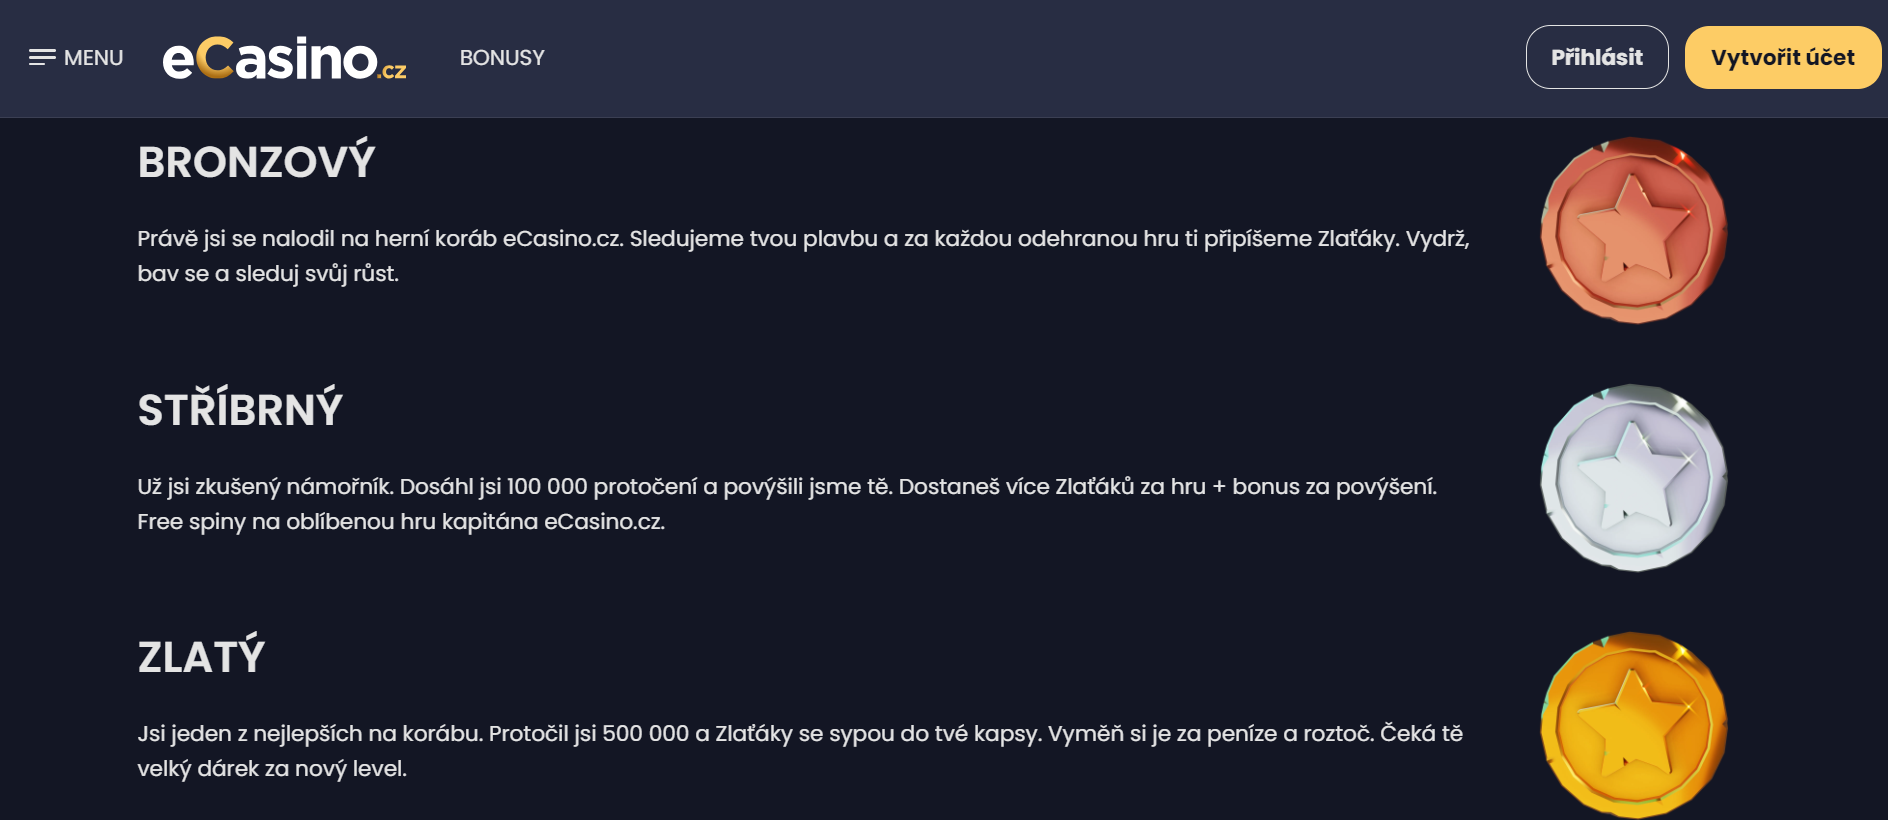Open the BONUSY menu item
Viewport: 1888px width, 820px height.
click(x=502, y=58)
